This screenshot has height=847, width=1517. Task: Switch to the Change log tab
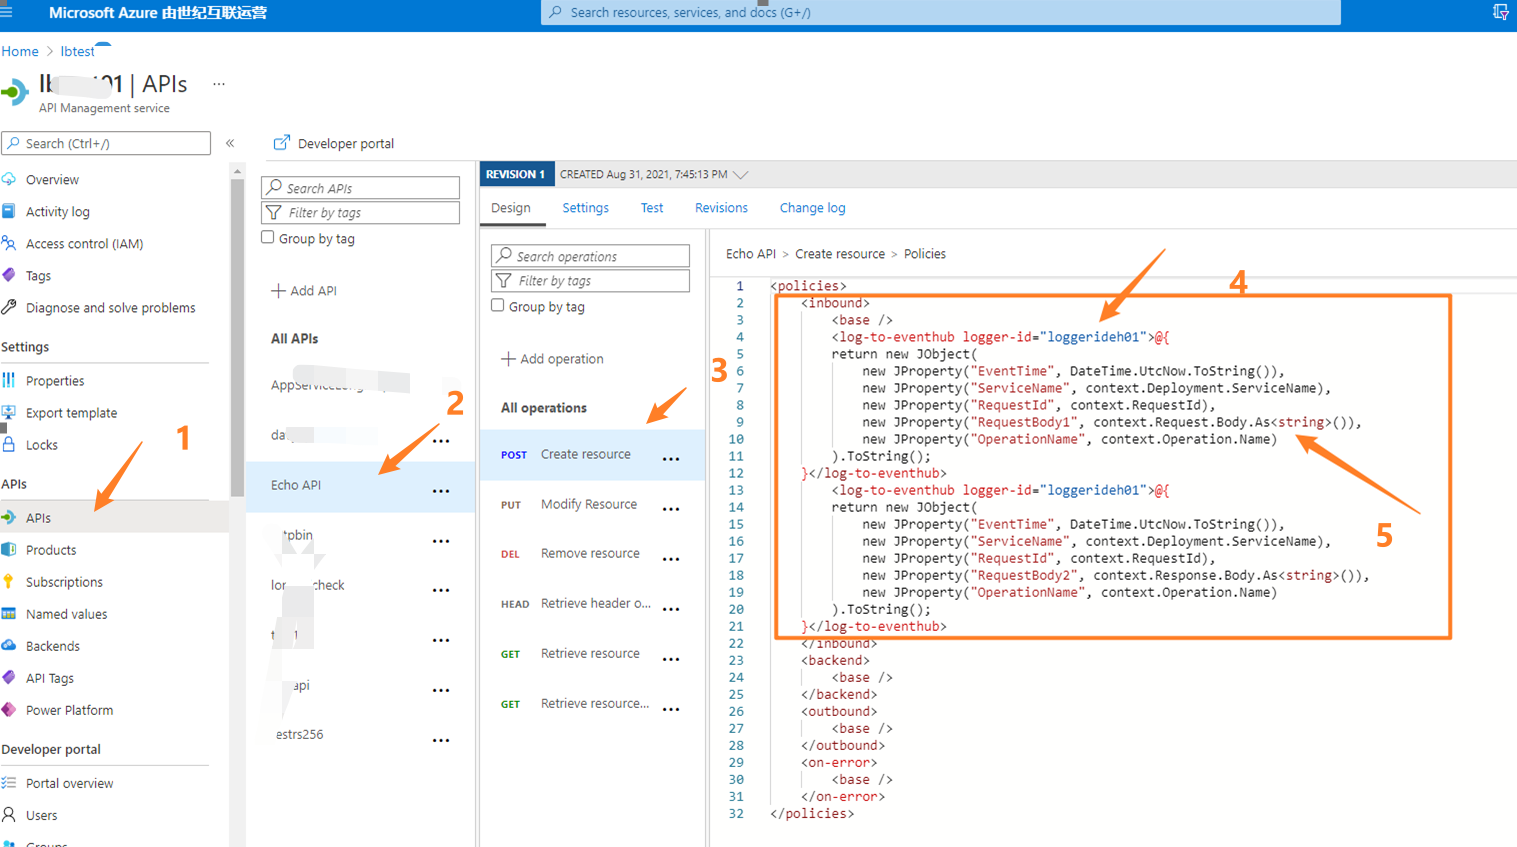click(x=812, y=208)
